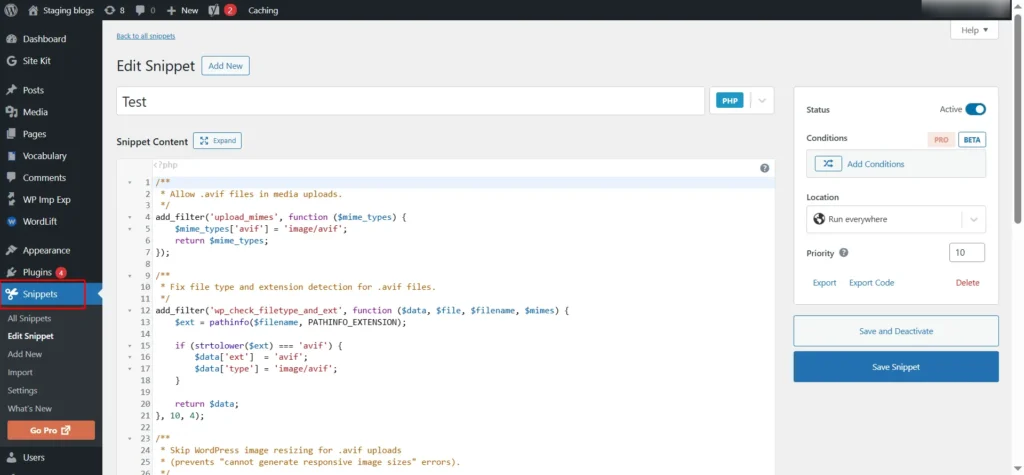Open the Plugins menu in sidebar
Image resolution: width=1024 pixels, height=475 pixels.
tap(37, 272)
